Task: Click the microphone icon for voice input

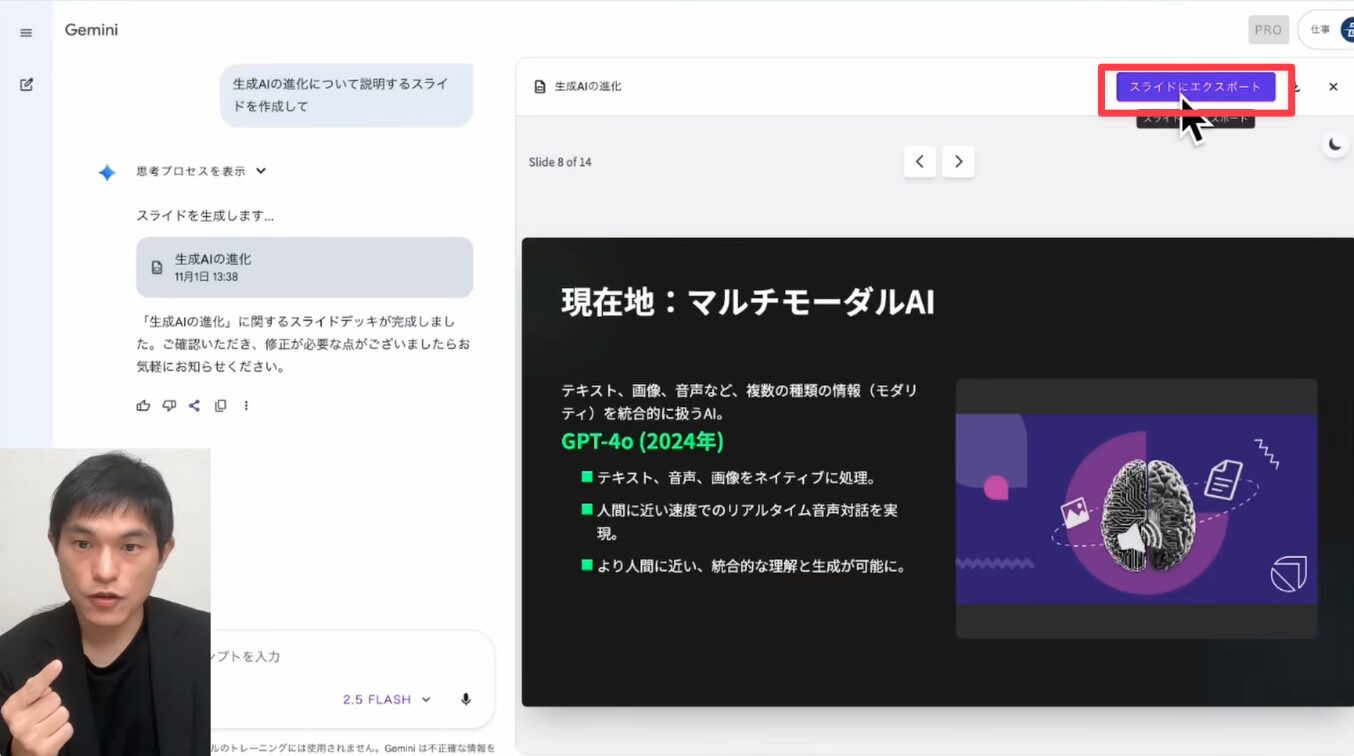Action: click(x=466, y=699)
